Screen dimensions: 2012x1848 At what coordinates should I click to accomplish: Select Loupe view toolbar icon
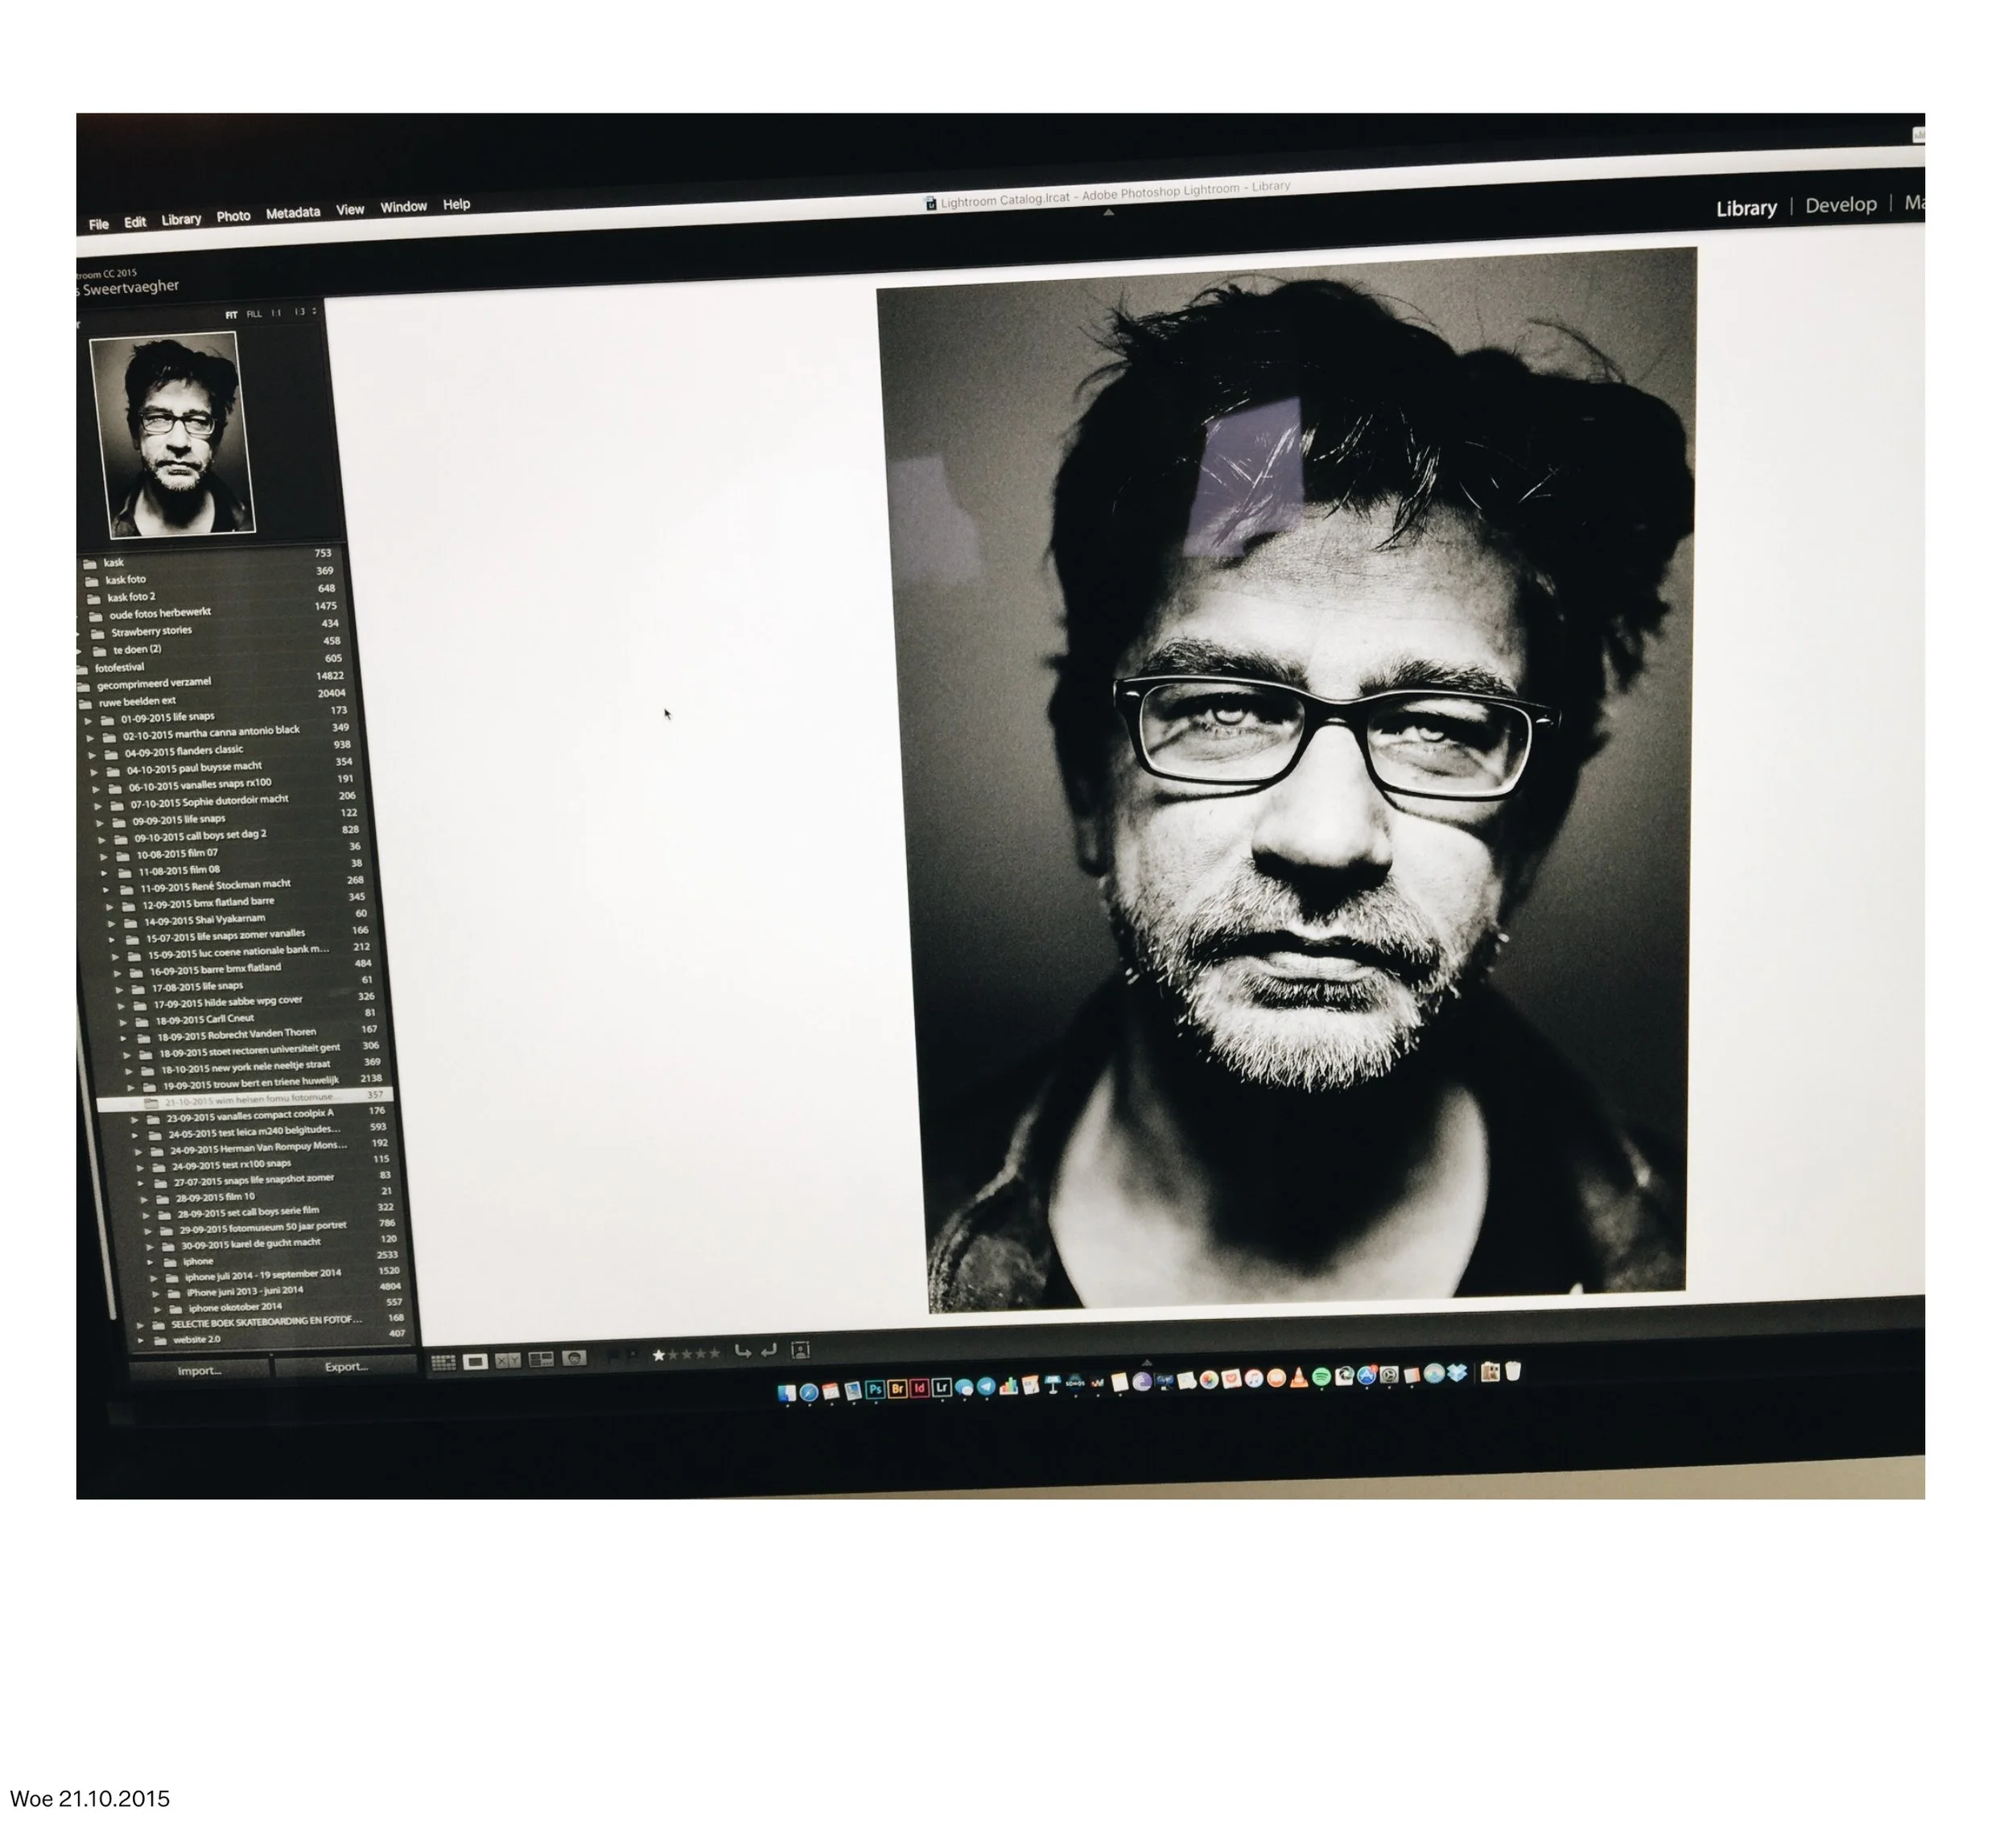click(x=475, y=1361)
